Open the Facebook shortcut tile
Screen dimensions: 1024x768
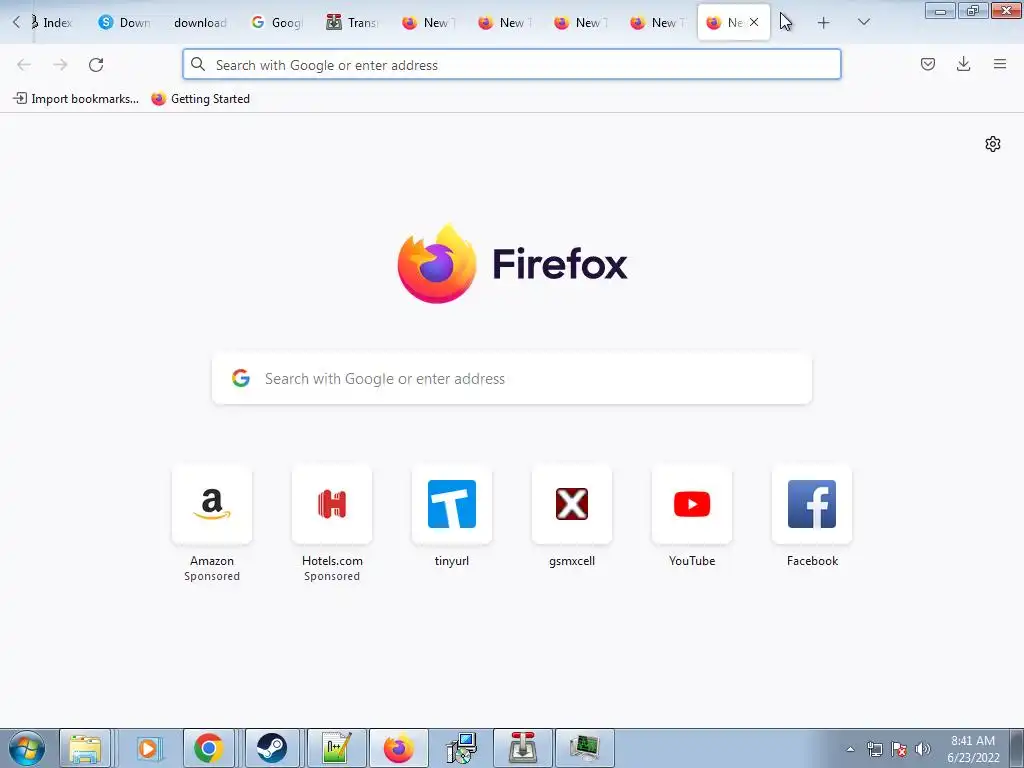click(812, 504)
